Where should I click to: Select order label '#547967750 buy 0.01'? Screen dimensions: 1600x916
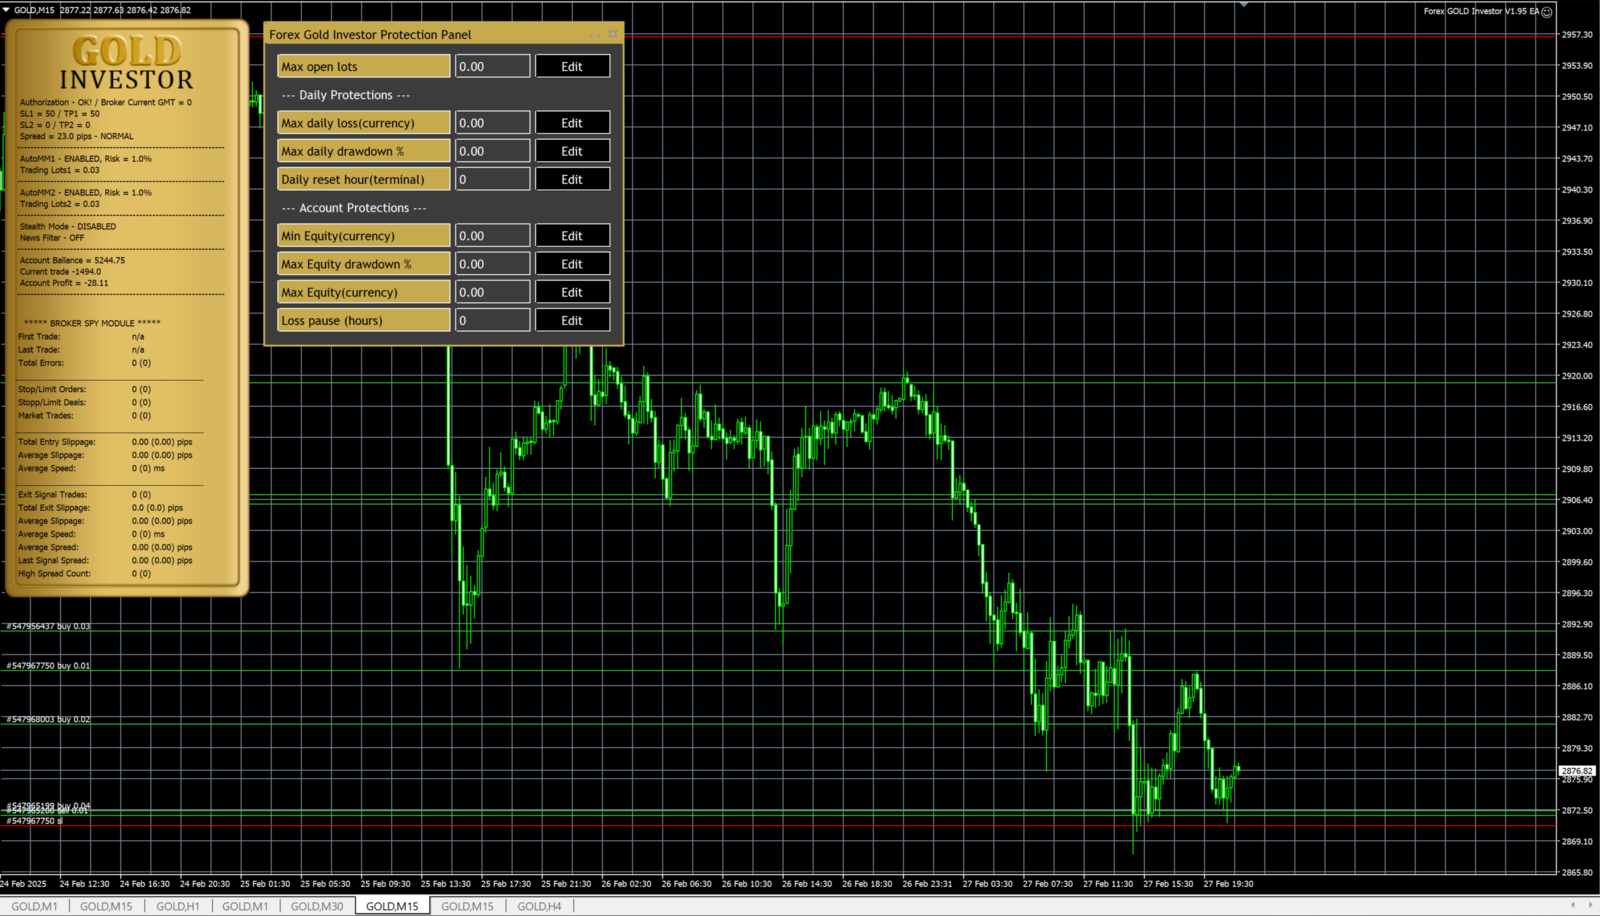[x=48, y=666]
